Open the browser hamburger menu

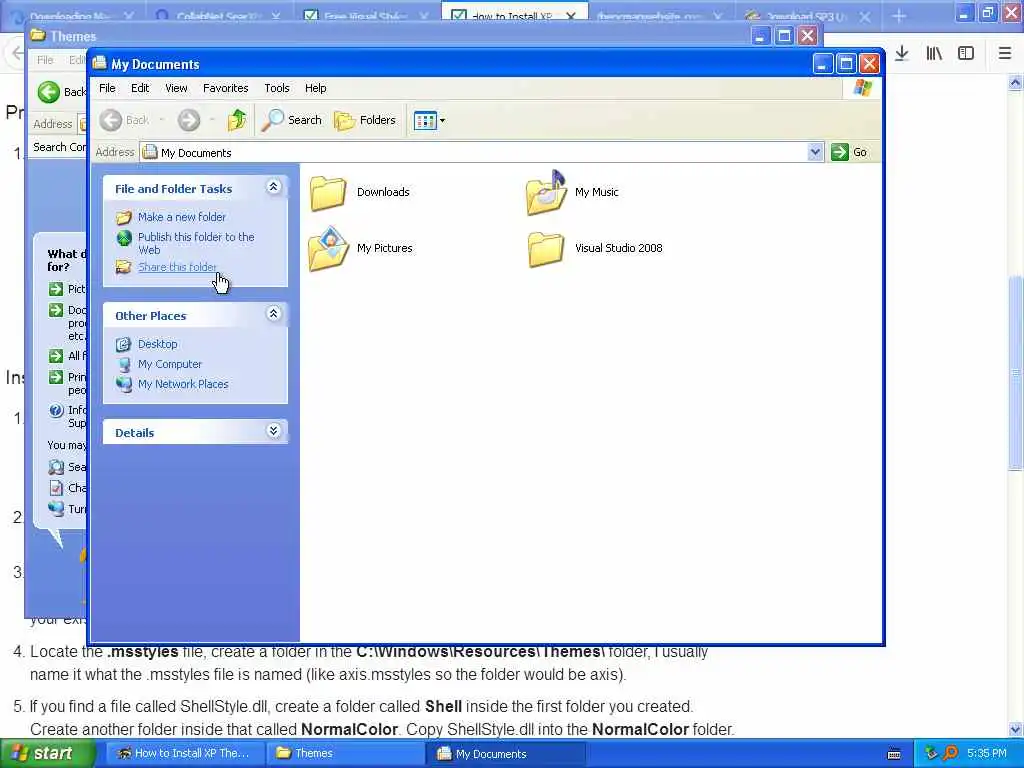1004,53
